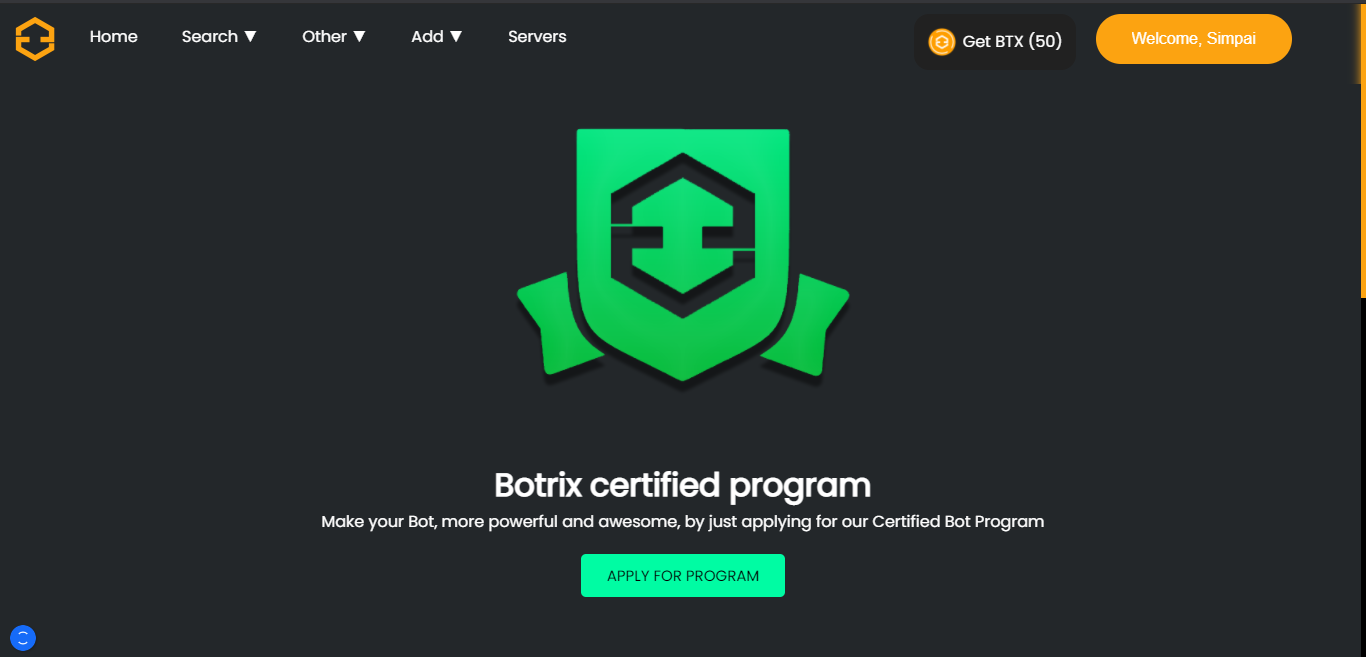Expand the Add dropdown menu
The image size is (1366, 657).
(437, 37)
